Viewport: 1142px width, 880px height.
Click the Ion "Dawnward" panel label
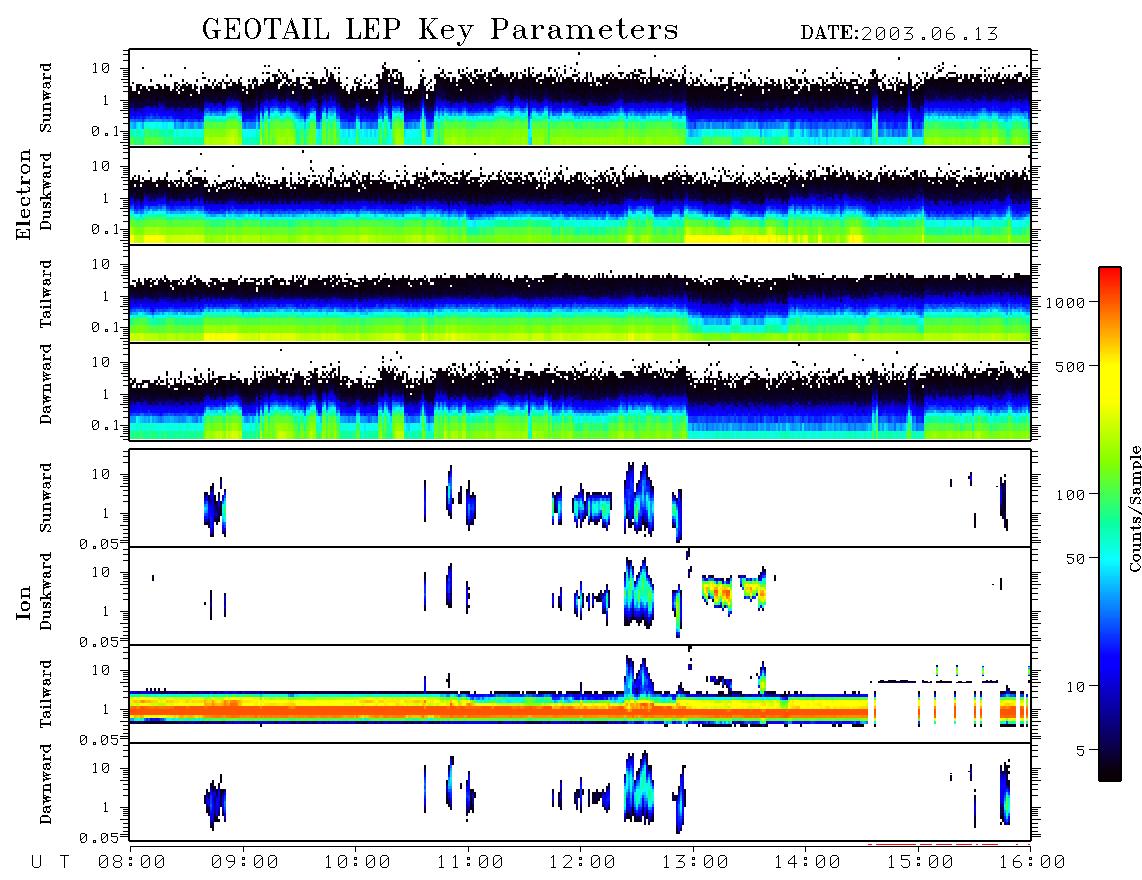click(46, 784)
